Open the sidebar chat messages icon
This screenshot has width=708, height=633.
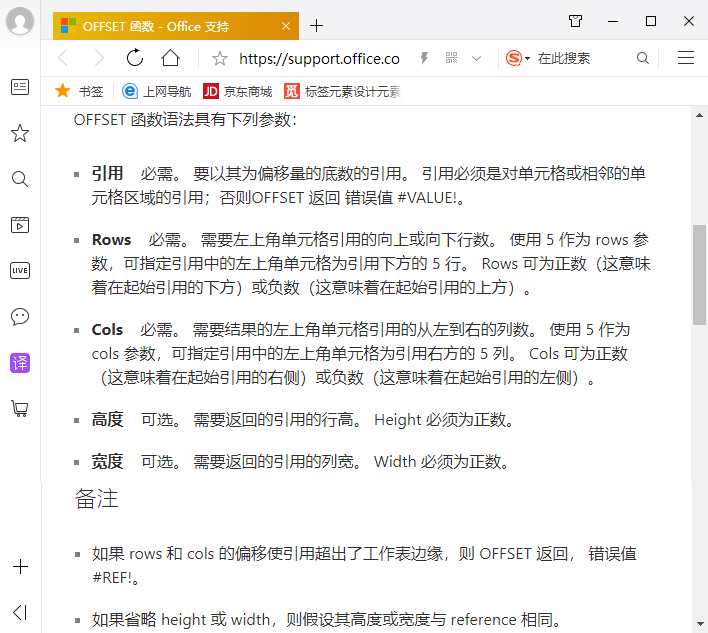point(20,317)
